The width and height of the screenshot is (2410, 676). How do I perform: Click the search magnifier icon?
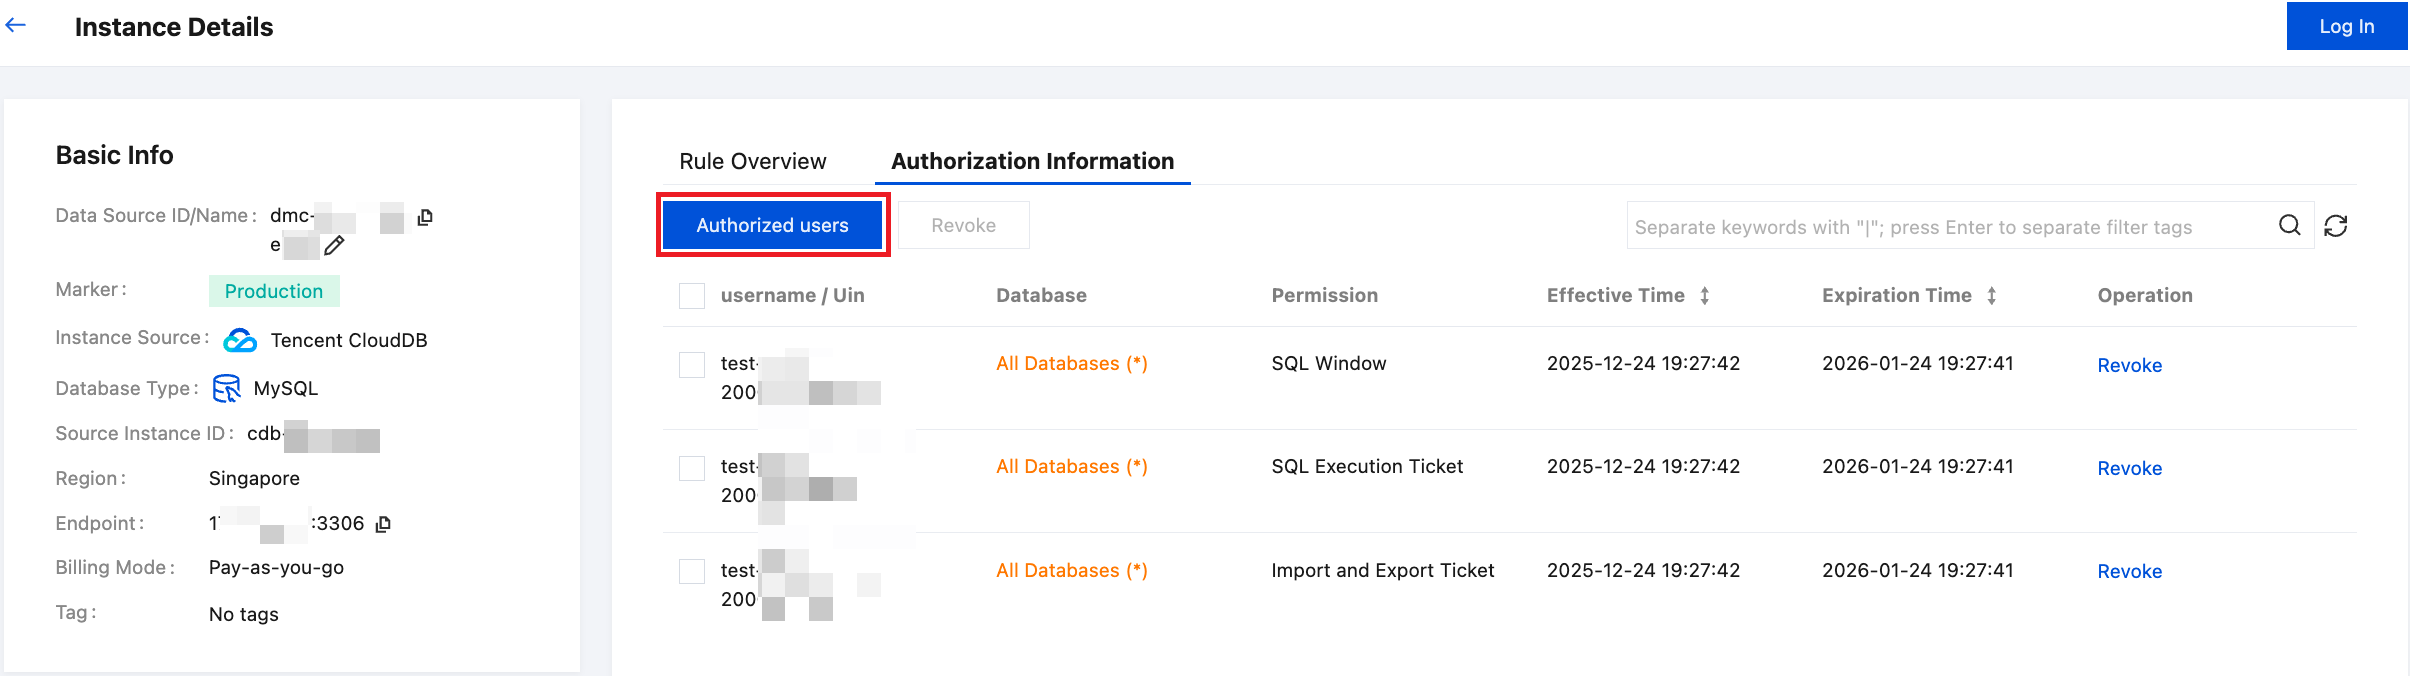(x=2289, y=226)
